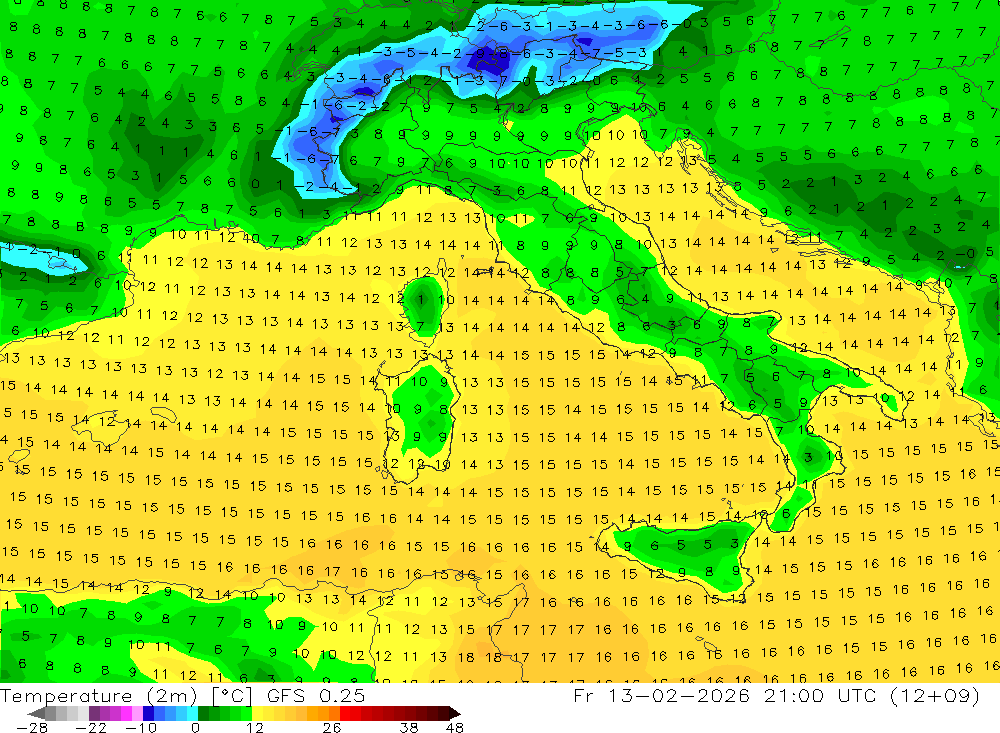The height and width of the screenshot is (733, 1000).
Task: Click the dark blue swatch right of pink
Action: pos(149,714)
